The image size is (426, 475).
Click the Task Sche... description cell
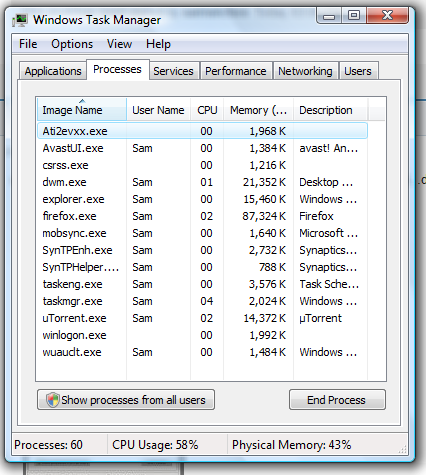[329, 284]
